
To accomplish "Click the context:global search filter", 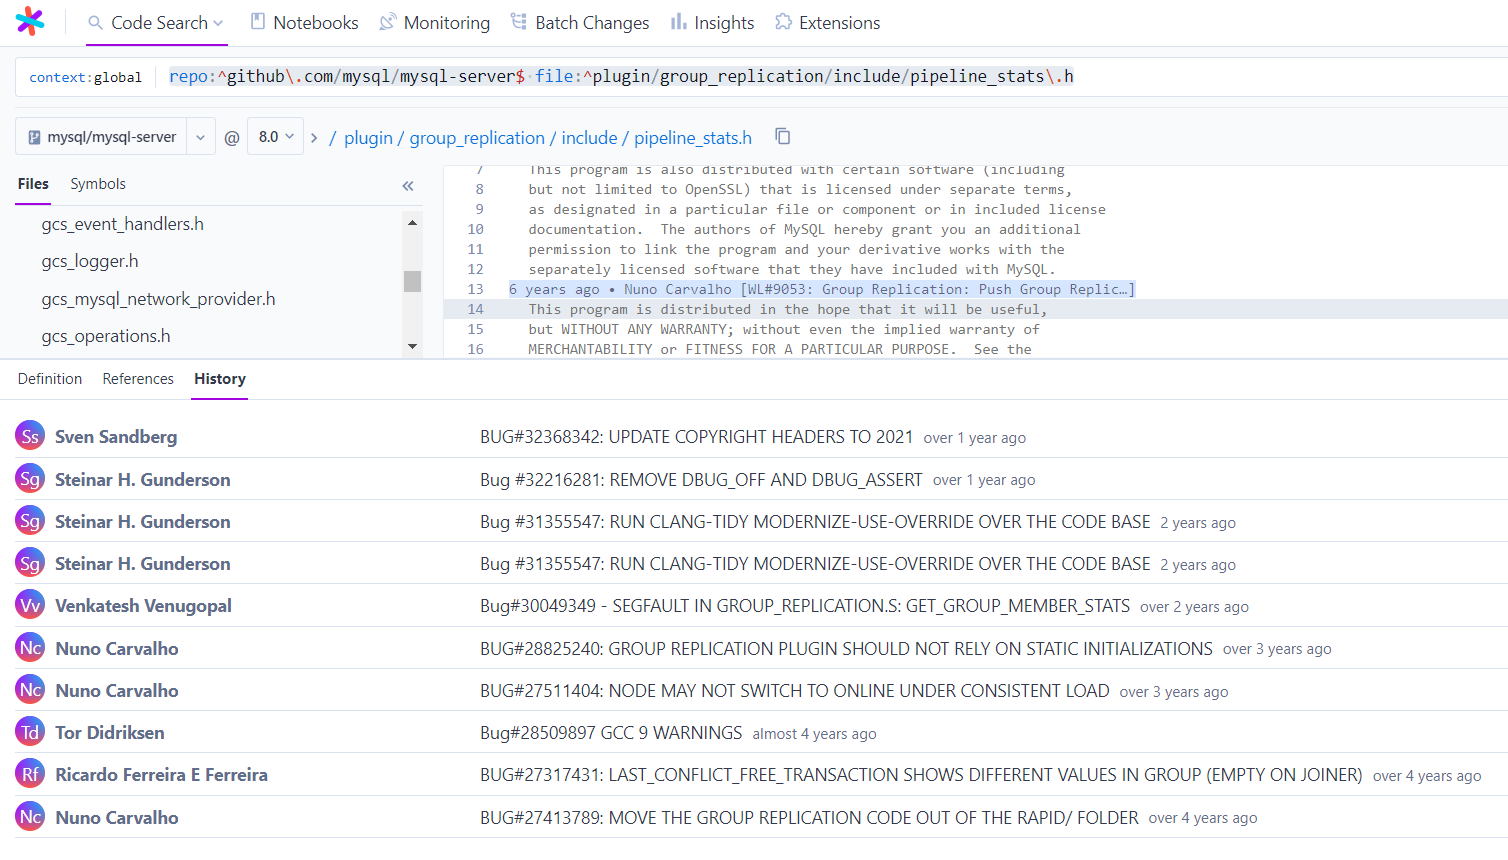I will [86, 77].
